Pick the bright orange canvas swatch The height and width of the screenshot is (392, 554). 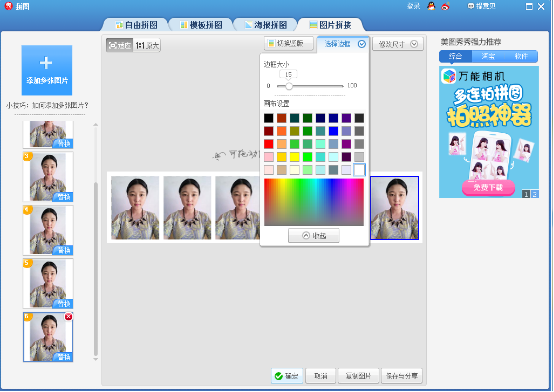282,131
